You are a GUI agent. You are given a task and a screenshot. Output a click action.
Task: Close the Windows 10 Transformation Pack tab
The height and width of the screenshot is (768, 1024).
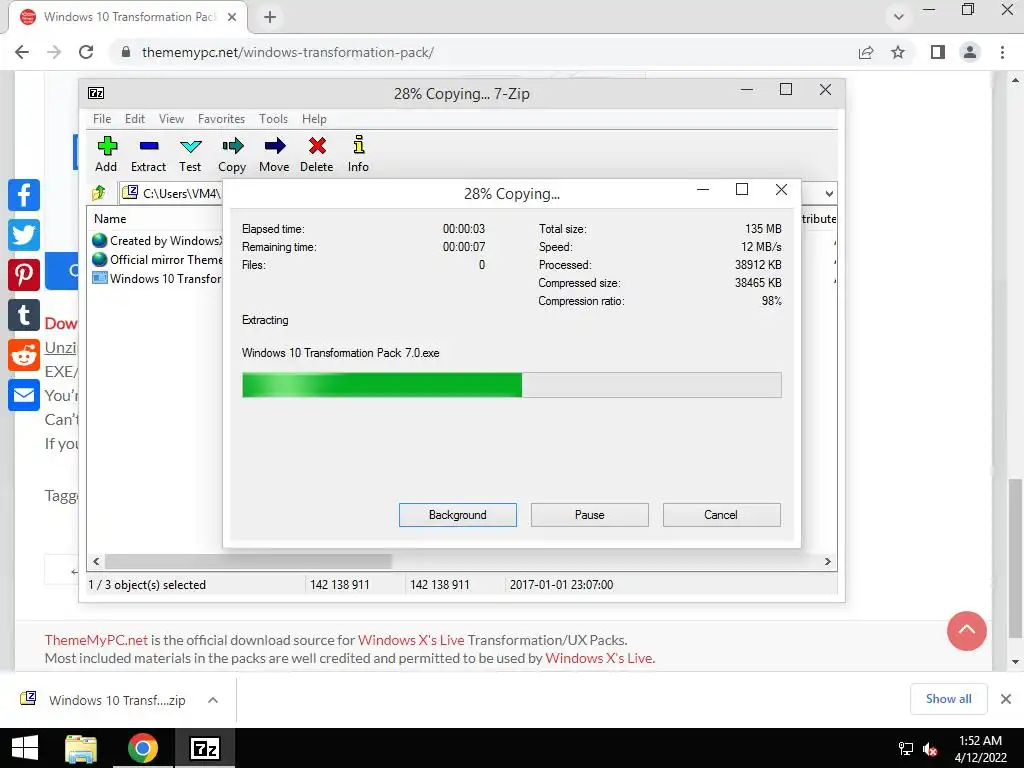point(232,18)
